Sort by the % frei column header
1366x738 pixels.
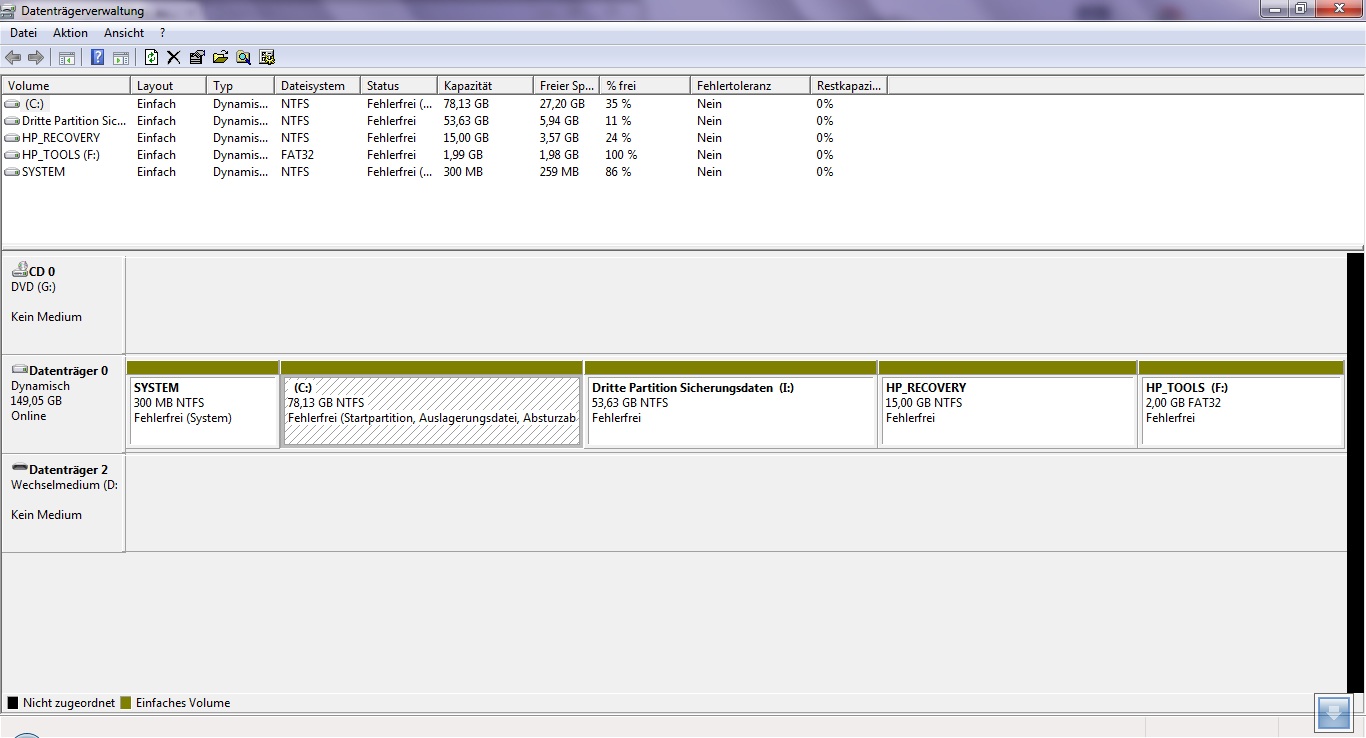coord(645,86)
